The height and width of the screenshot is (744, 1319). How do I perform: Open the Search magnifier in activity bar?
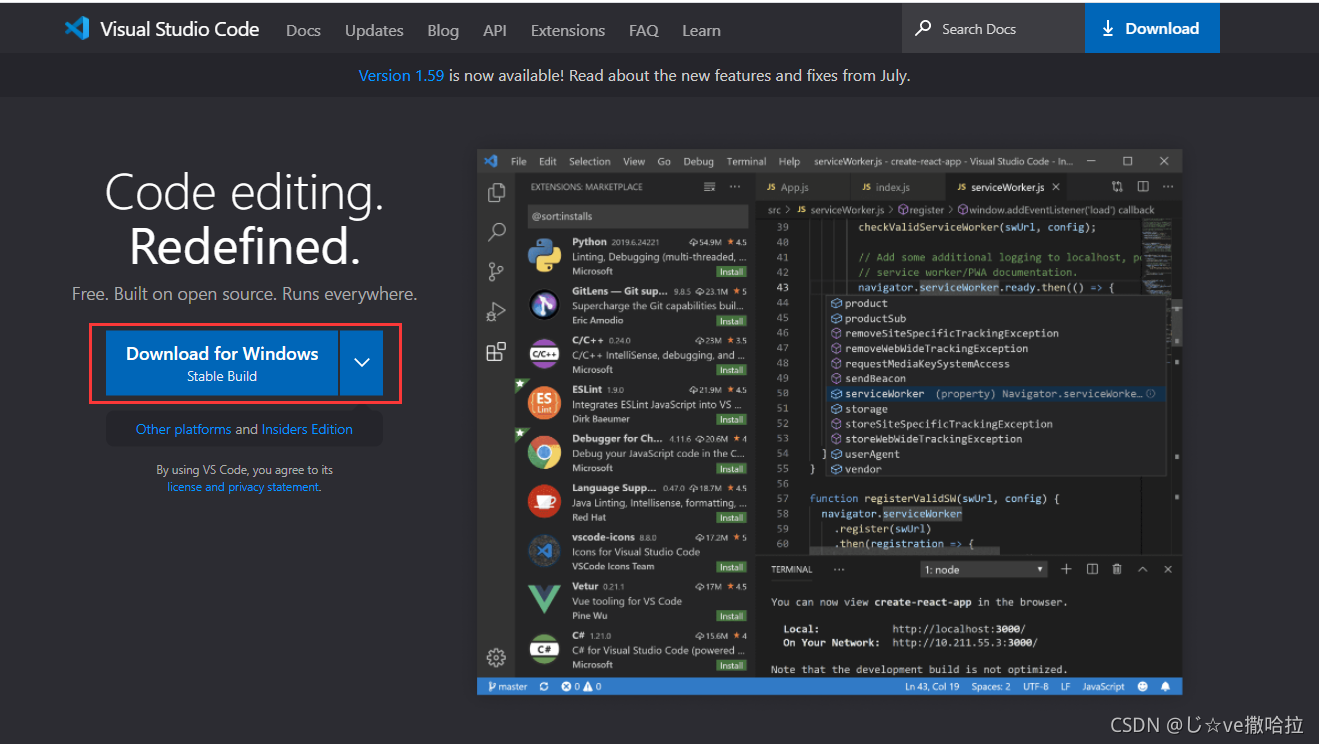496,232
